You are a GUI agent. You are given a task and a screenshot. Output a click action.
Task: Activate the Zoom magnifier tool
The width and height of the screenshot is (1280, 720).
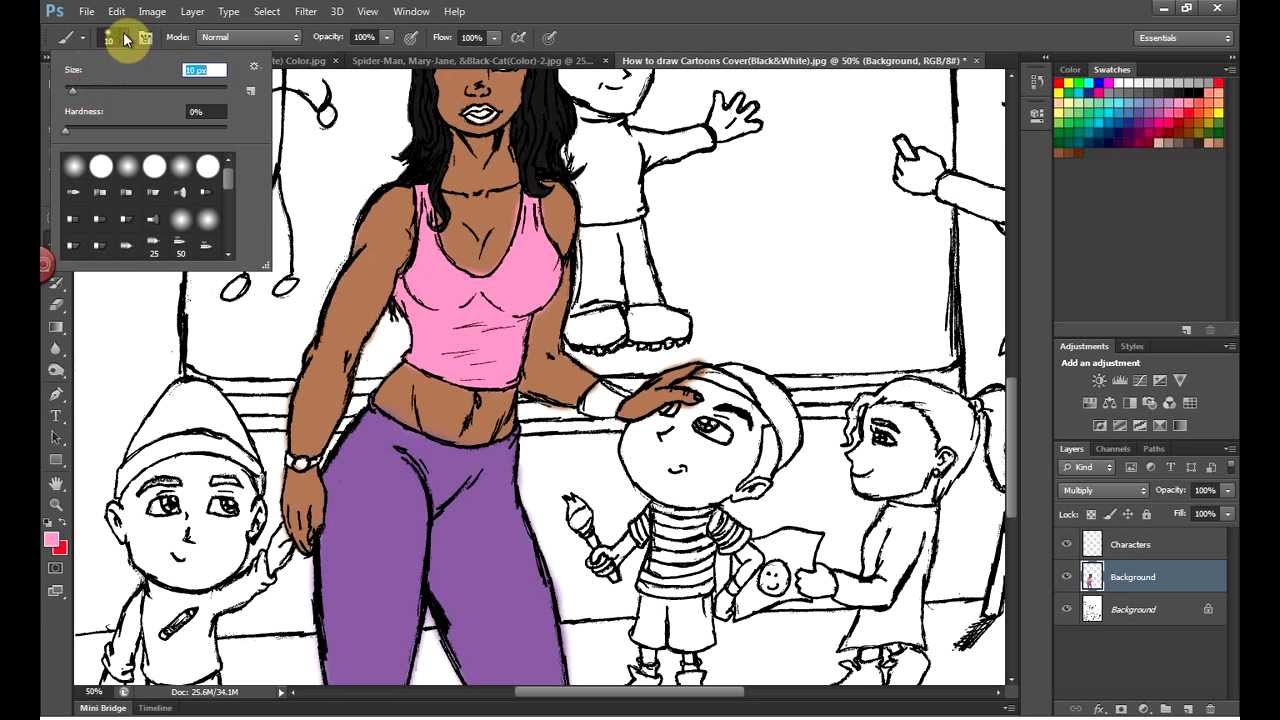[x=56, y=505]
